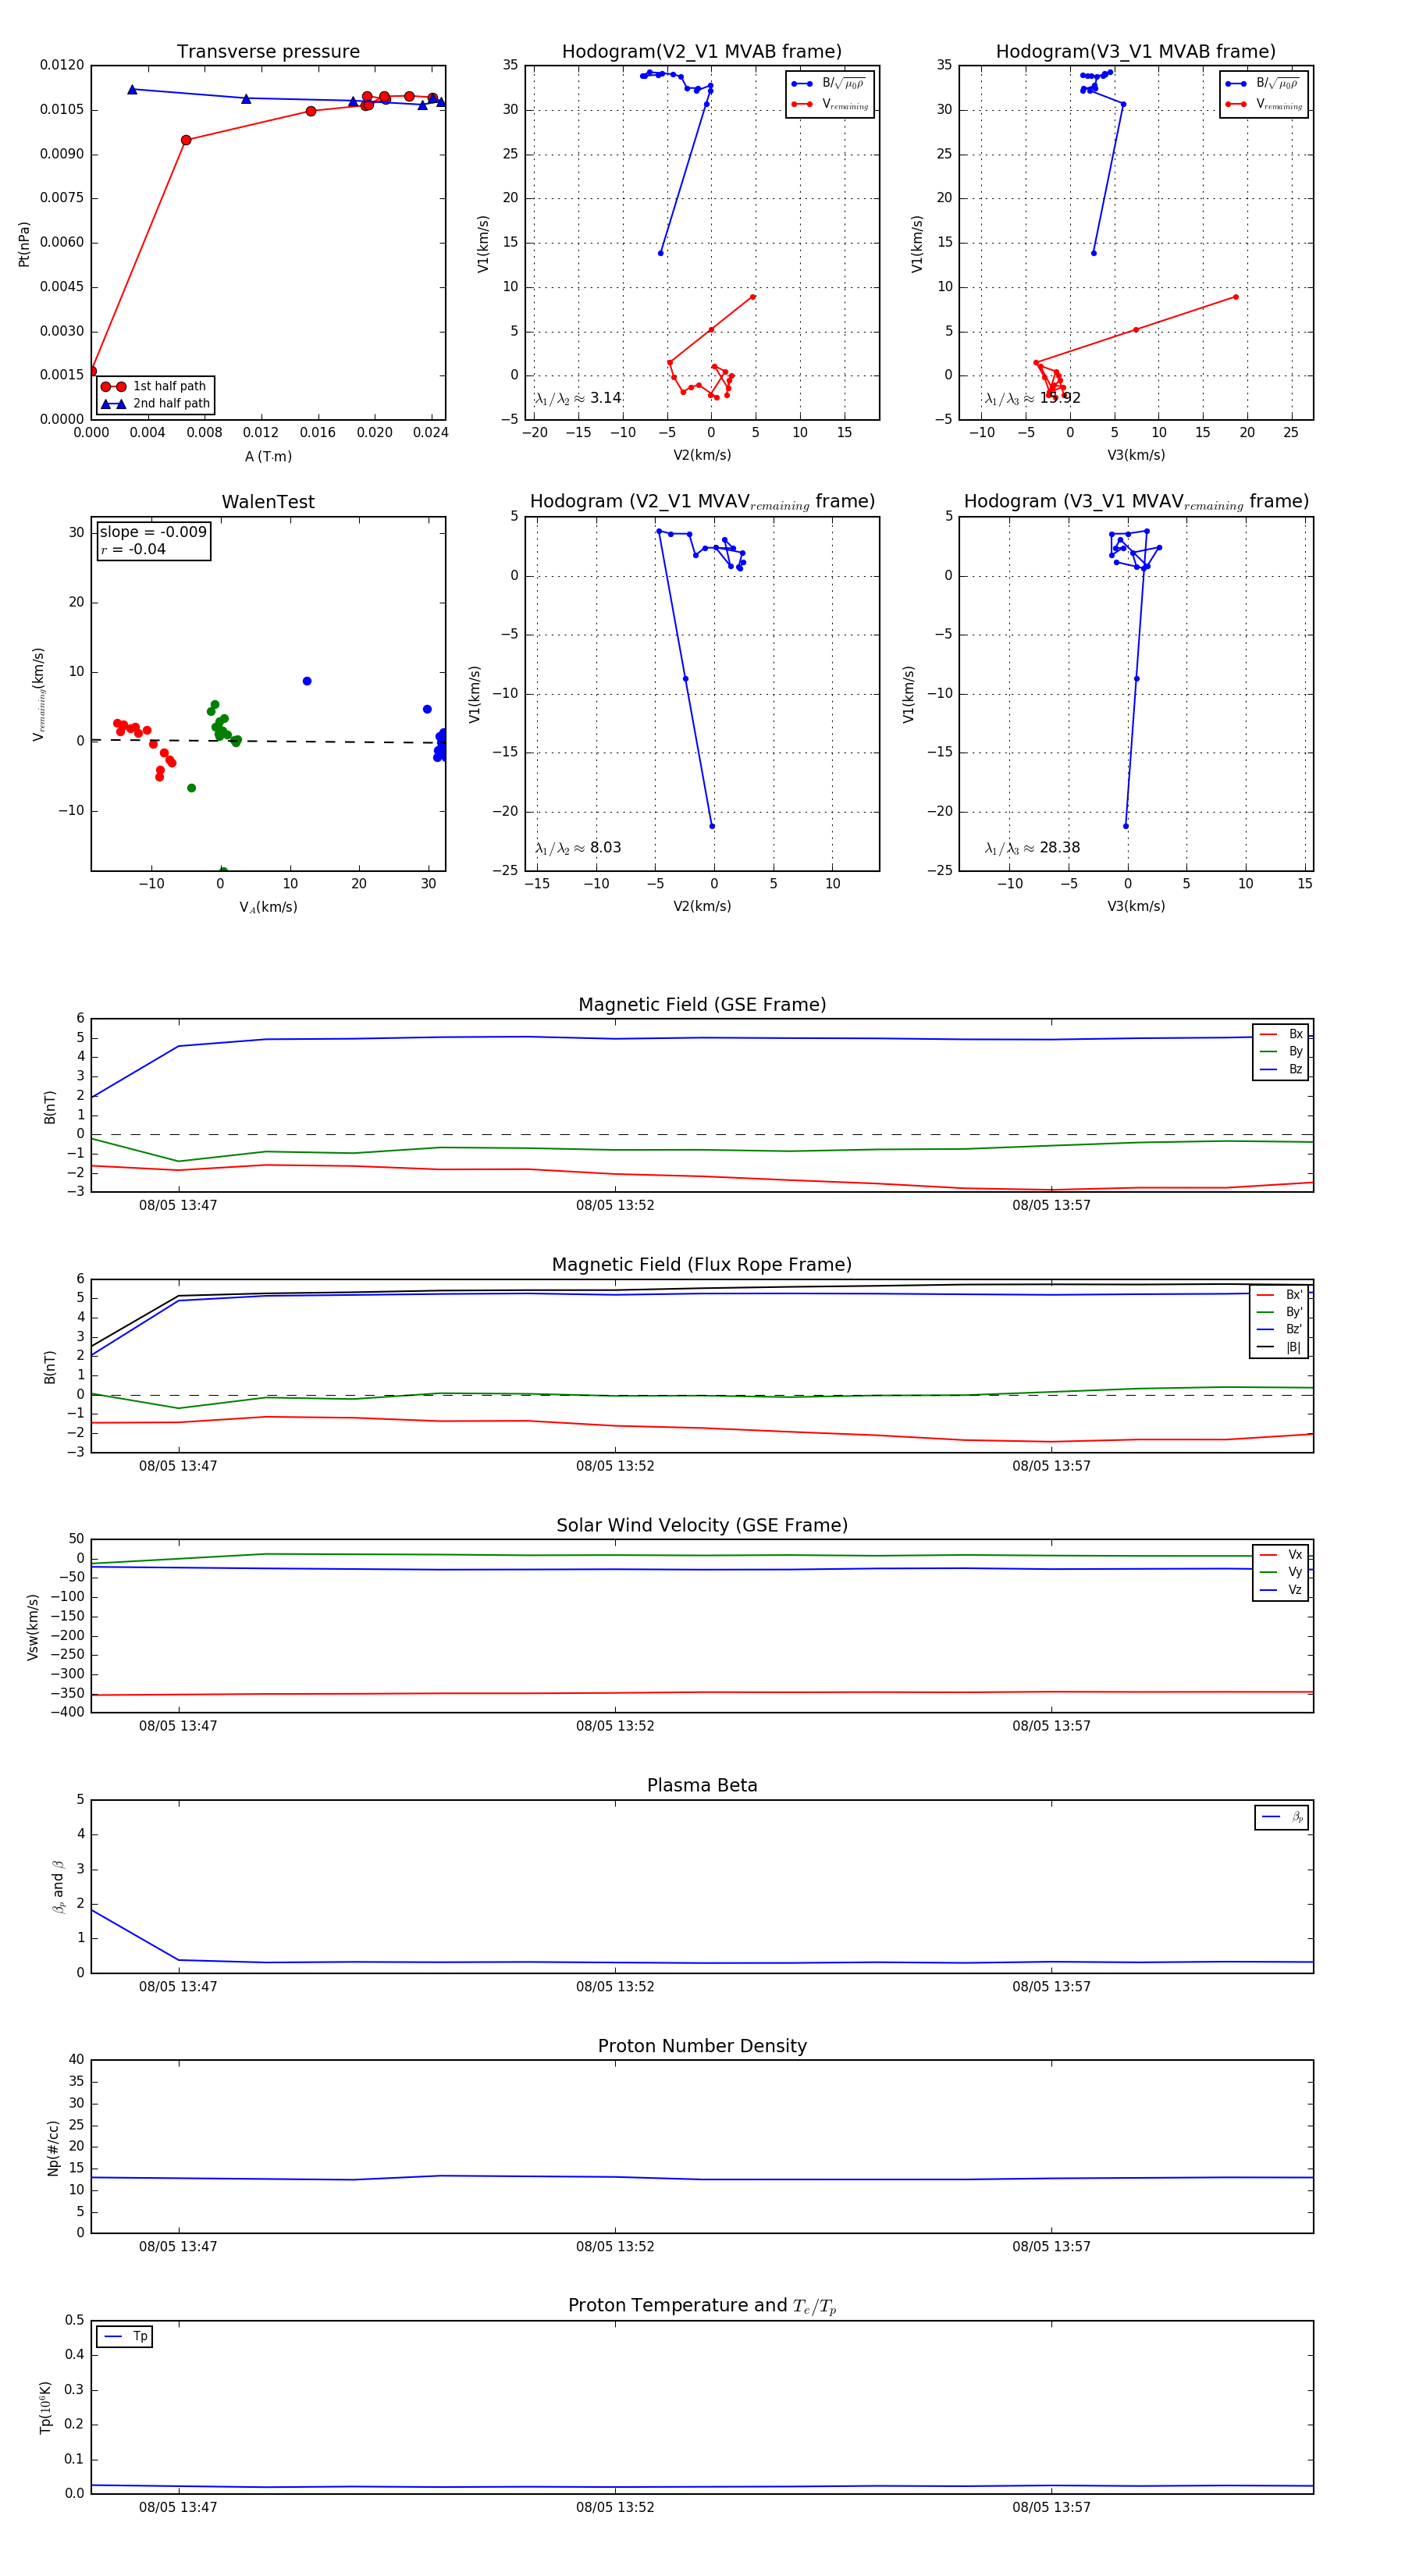Select the 'Bz' legend entry in GSE field panel
Screen dimensions: 1405x2576
1281,1069
